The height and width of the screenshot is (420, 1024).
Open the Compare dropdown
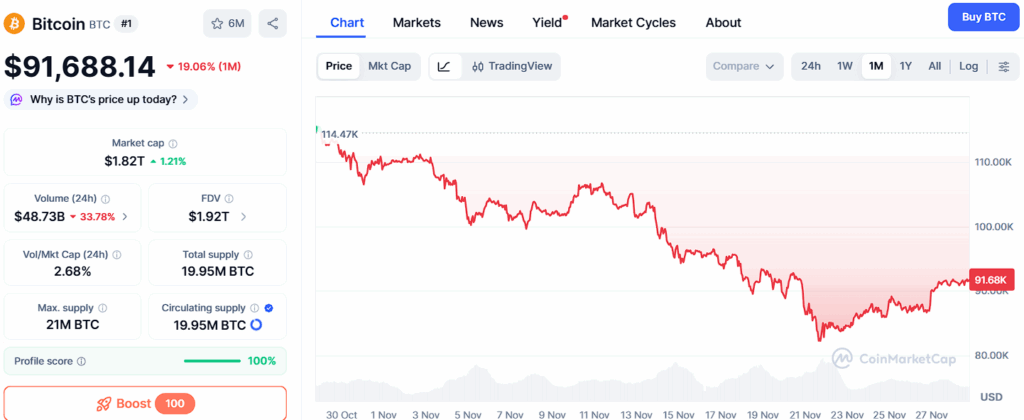pos(743,67)
